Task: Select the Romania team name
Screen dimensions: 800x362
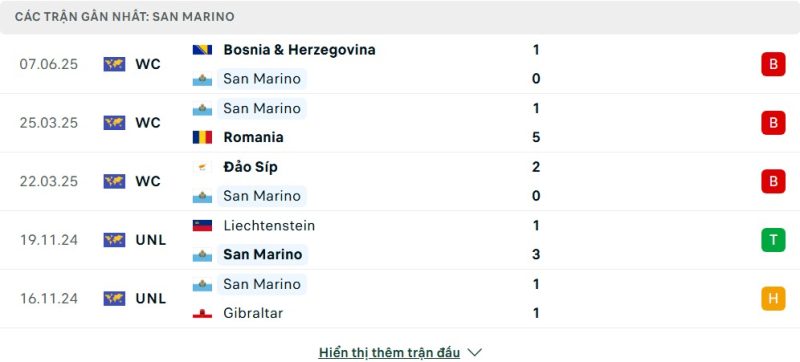Action: click(x=254, y=137)
